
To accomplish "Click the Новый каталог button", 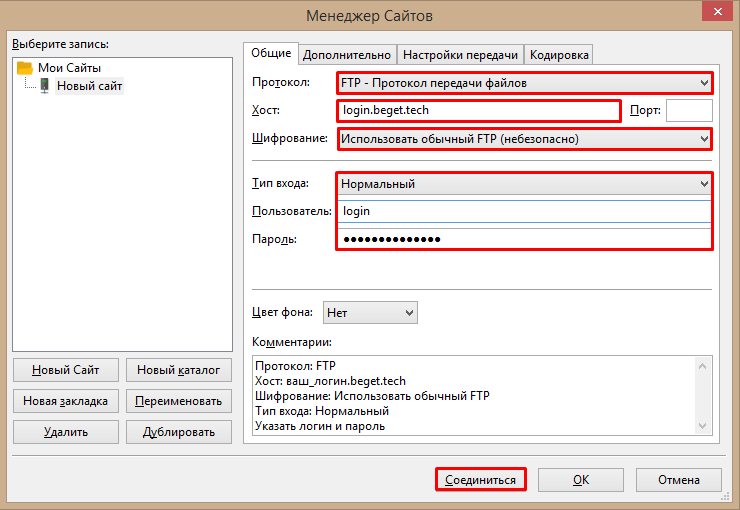I will click(178, 370).
